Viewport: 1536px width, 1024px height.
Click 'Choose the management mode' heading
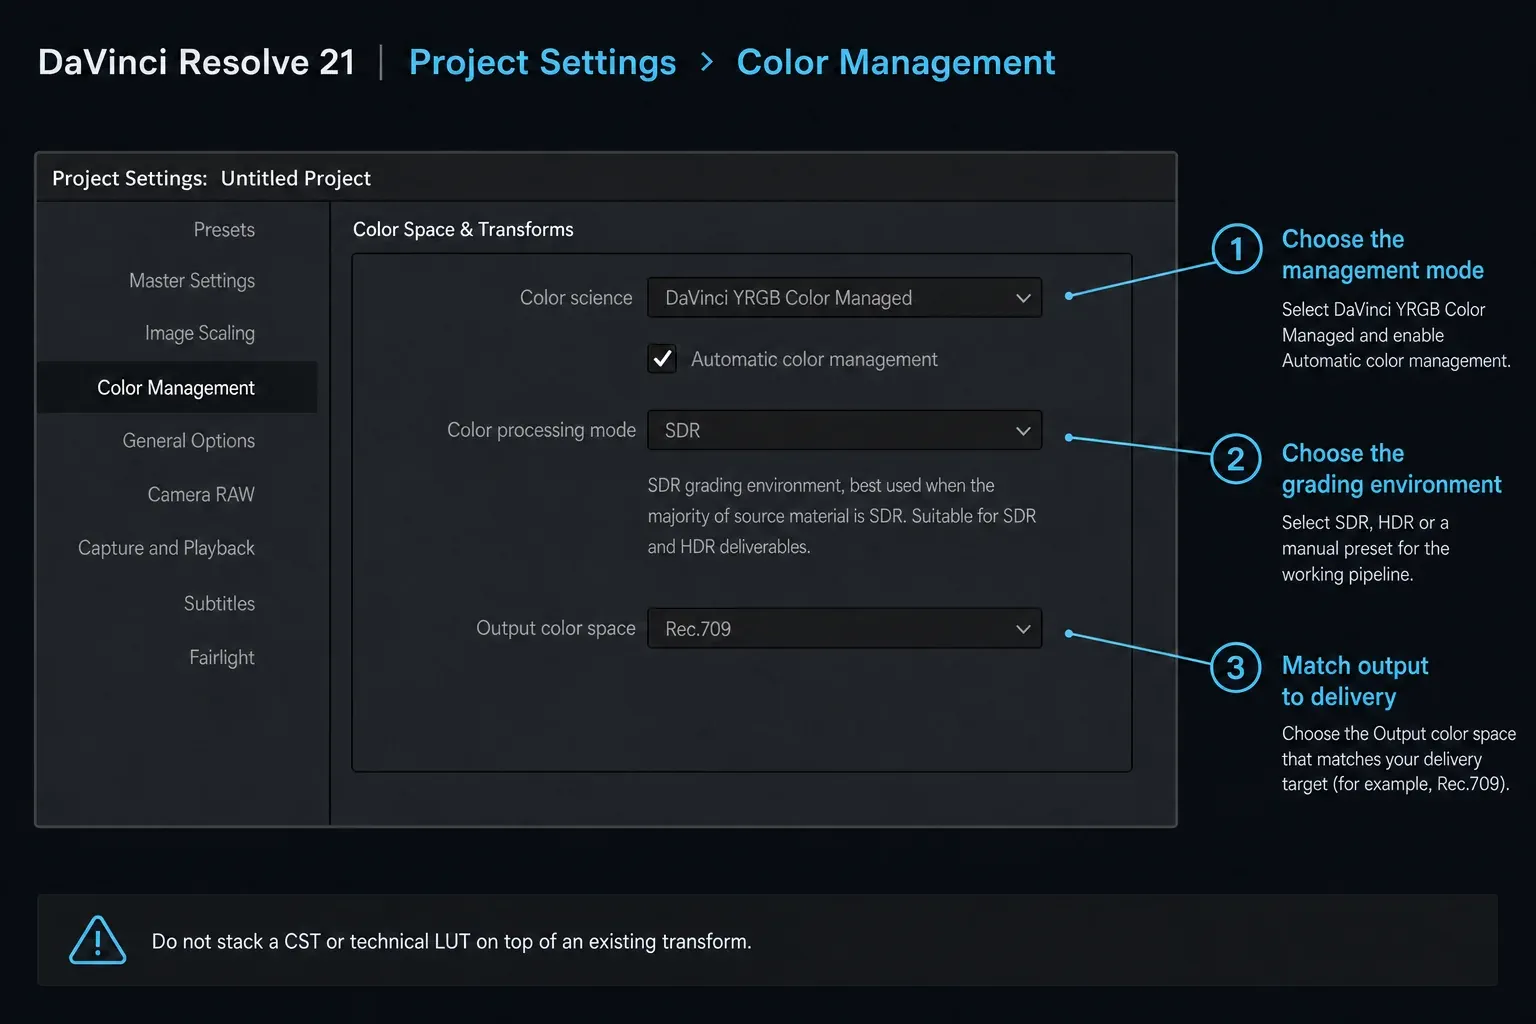tap(1382, 254)
